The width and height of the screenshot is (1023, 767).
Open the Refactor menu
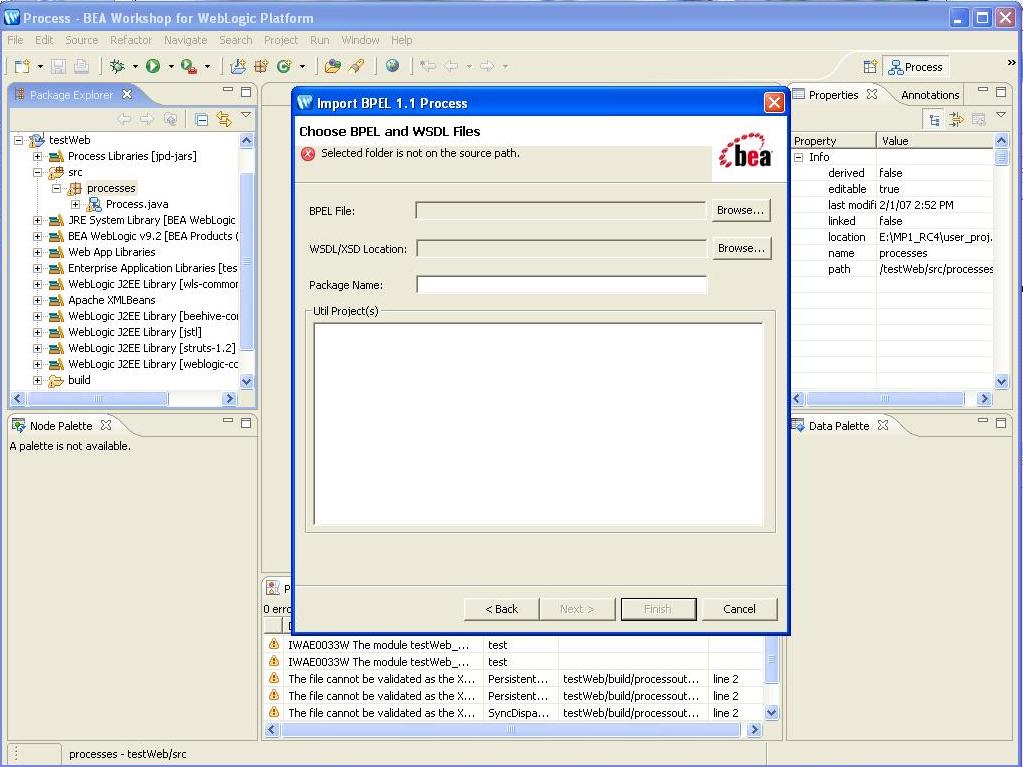click(130, 40)
